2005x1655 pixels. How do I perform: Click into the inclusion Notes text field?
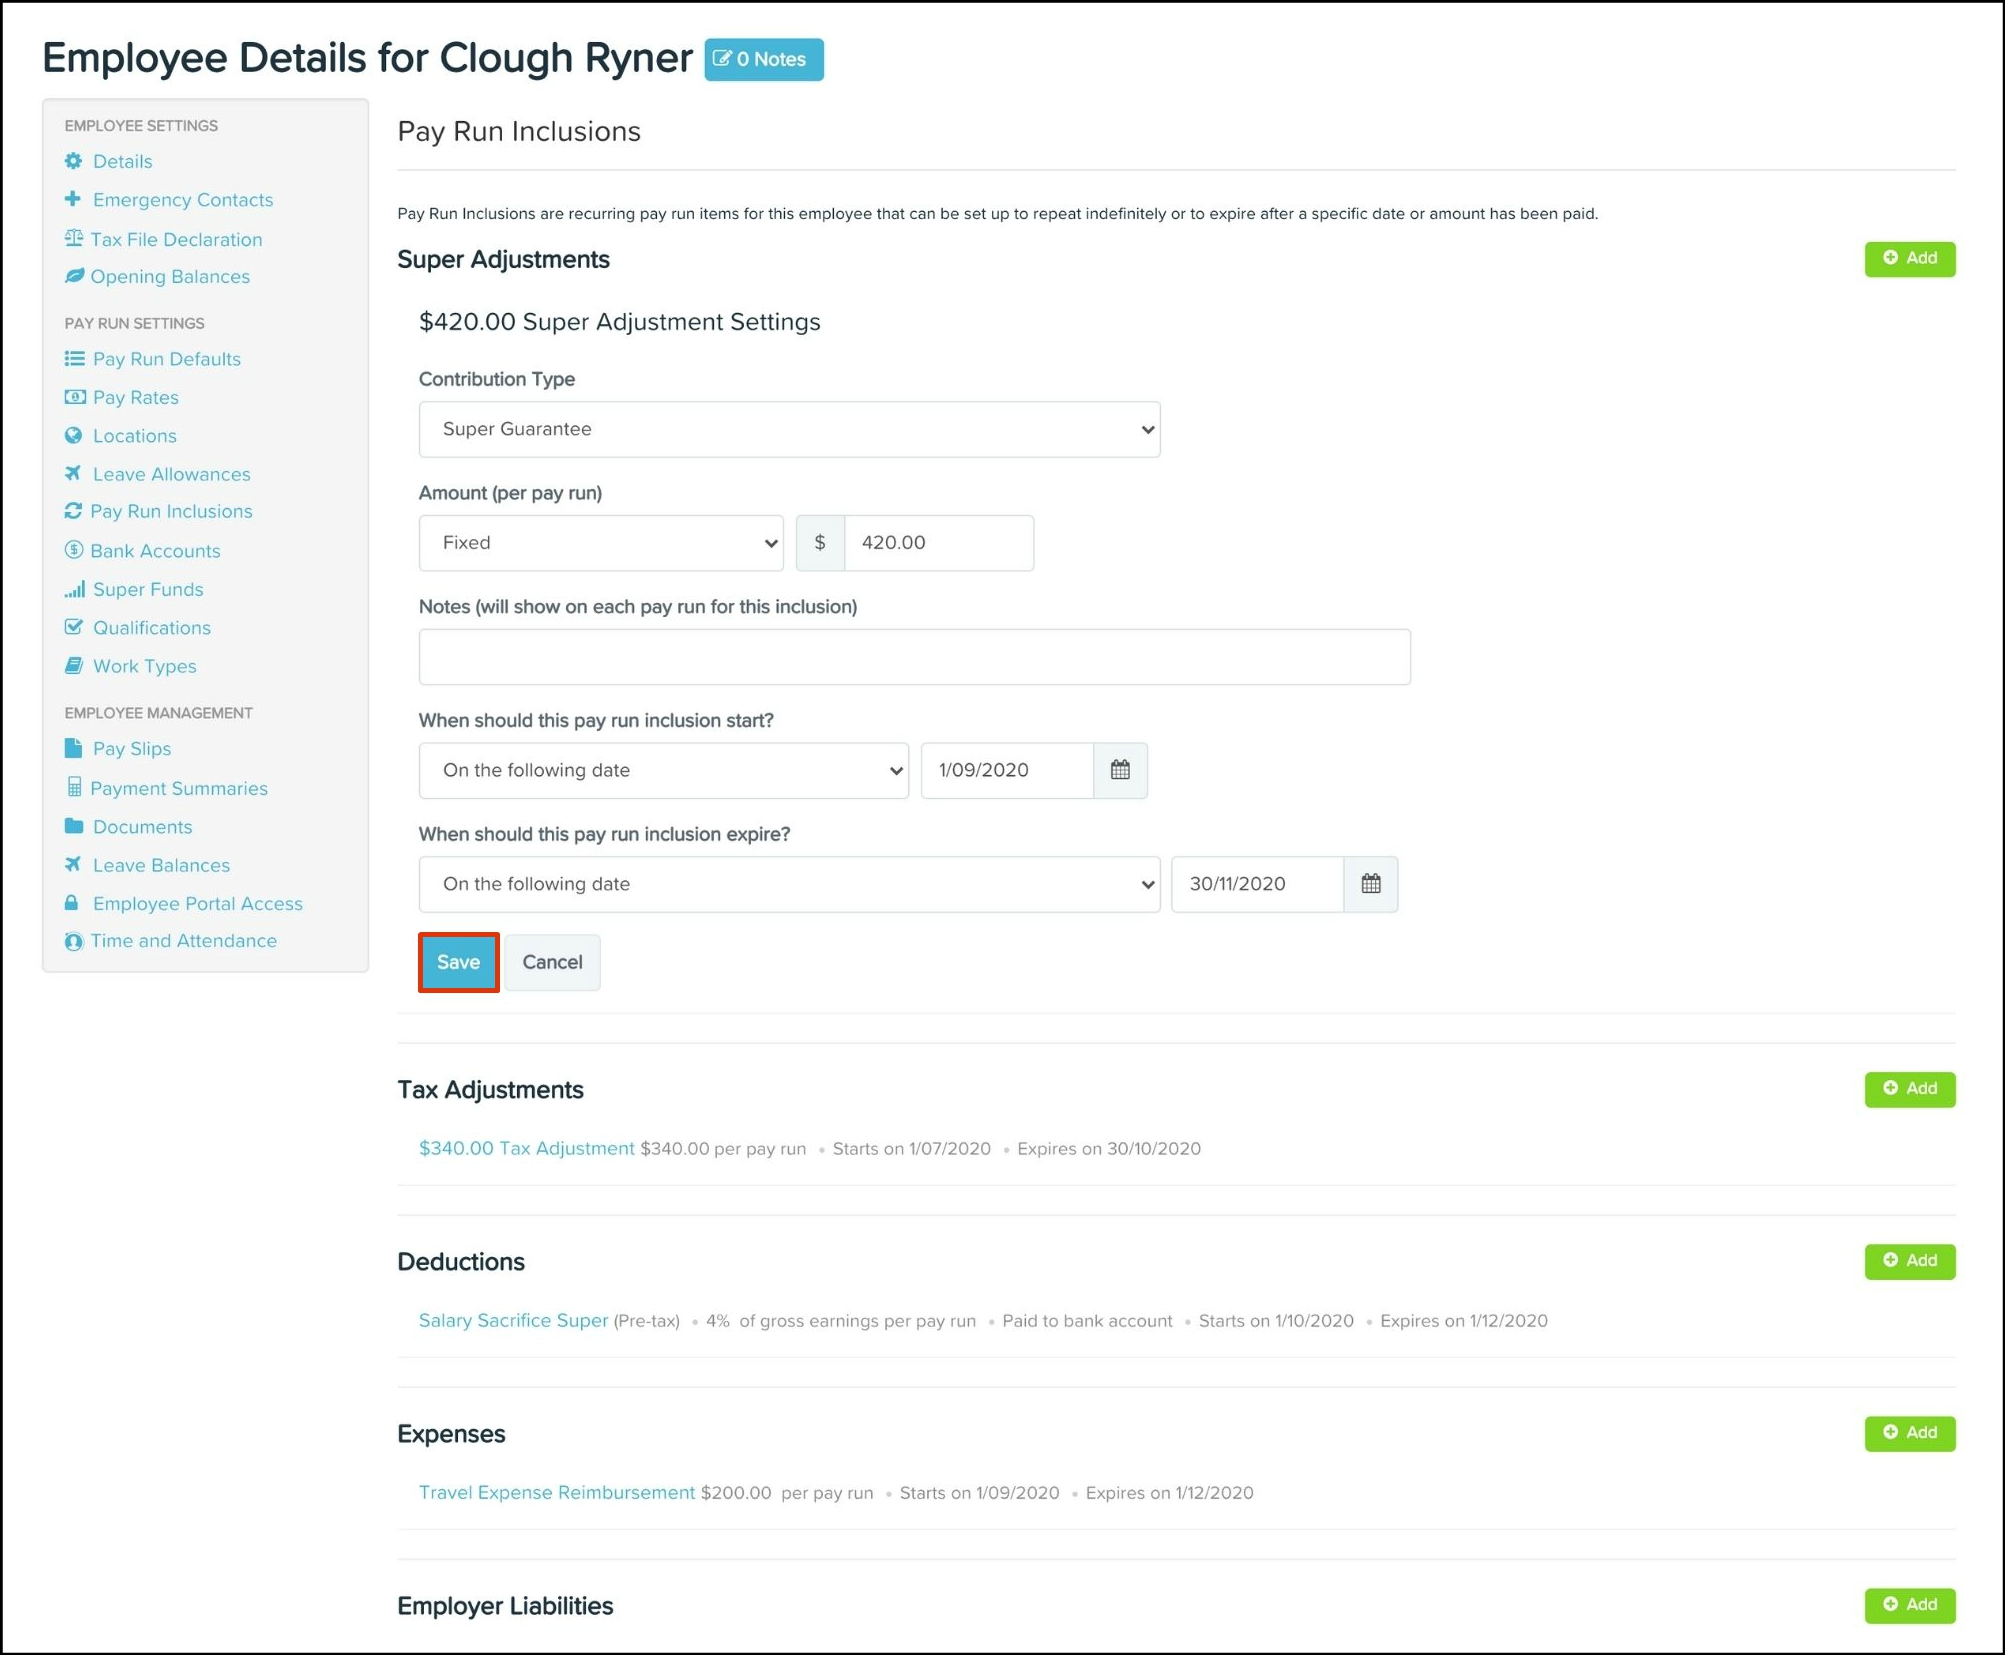coord(914,657)
